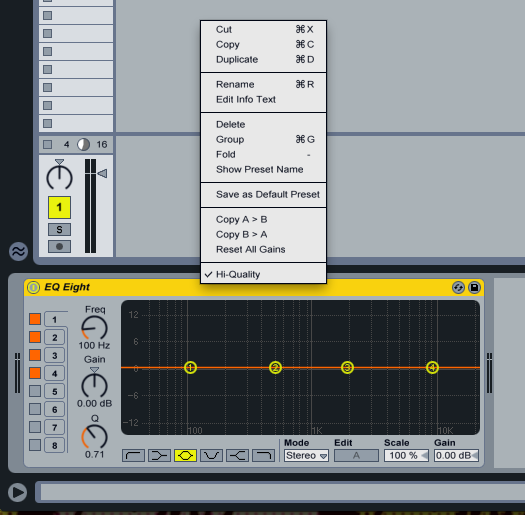Choose Copy from context menu
Viewport: 525px width, 515px height.
pos(264,44)
